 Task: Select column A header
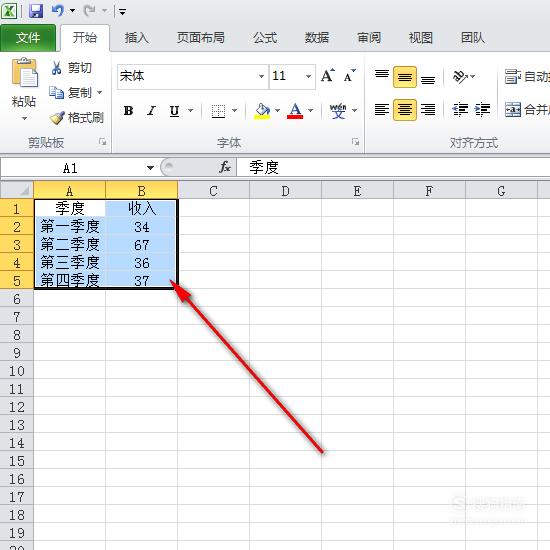[69, 190]
